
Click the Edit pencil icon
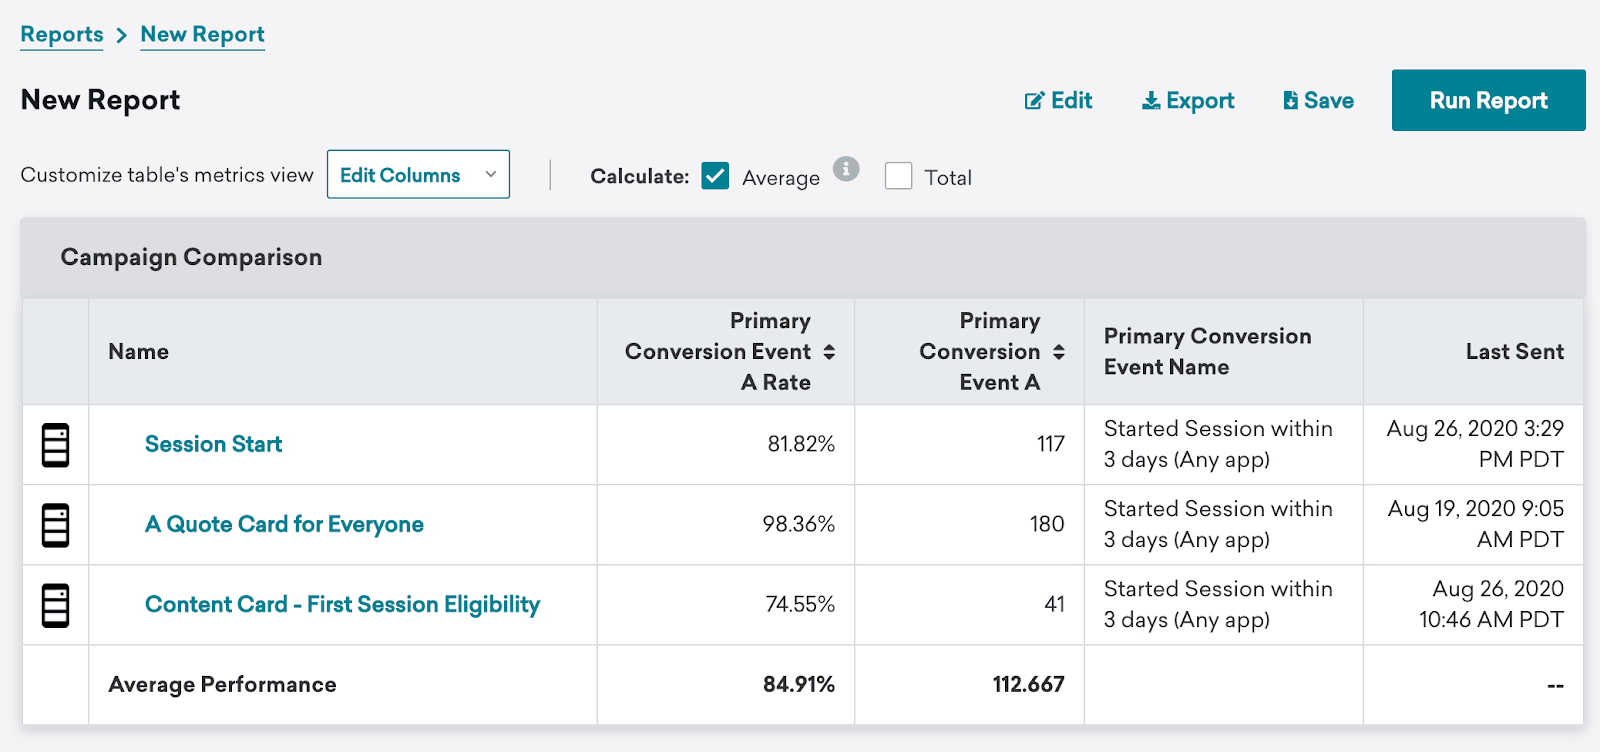click(1034, 101)
